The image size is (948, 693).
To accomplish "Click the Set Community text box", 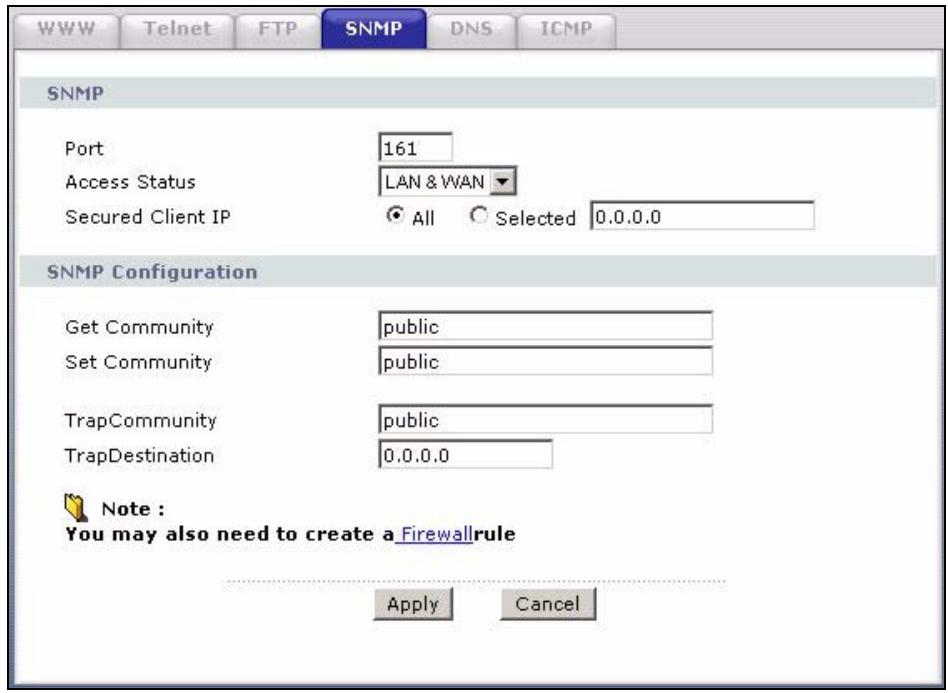I will click(x=545, y=361).
